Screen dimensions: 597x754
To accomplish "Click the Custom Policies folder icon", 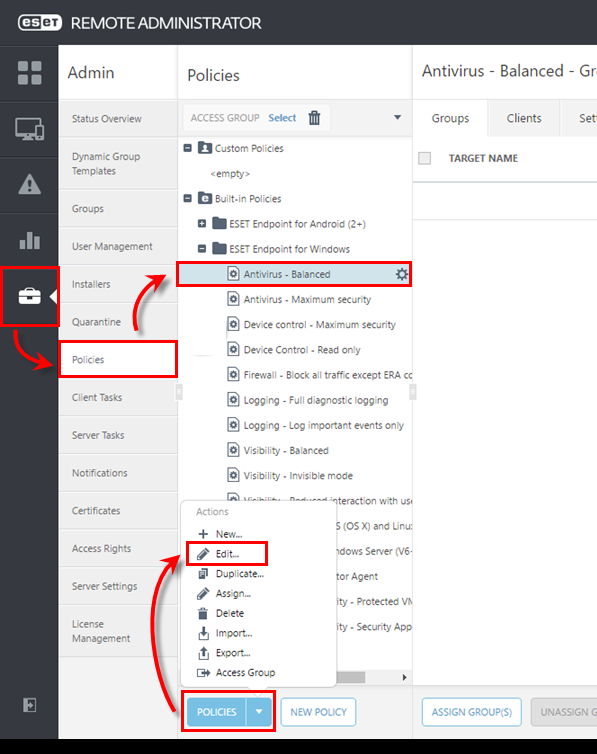I will 205,148.
